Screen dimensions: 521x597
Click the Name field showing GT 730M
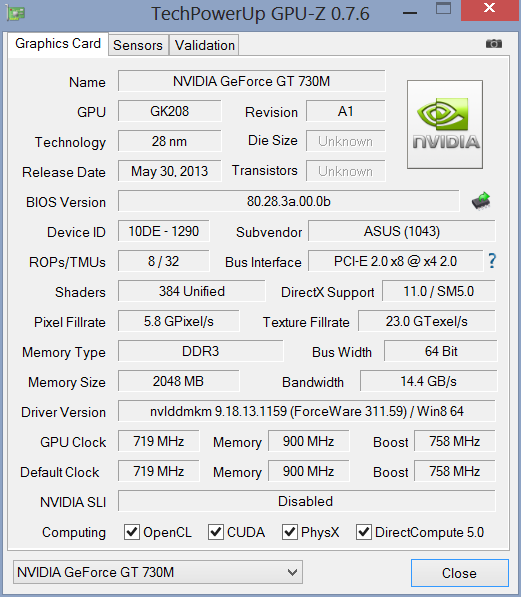(251, 81)
